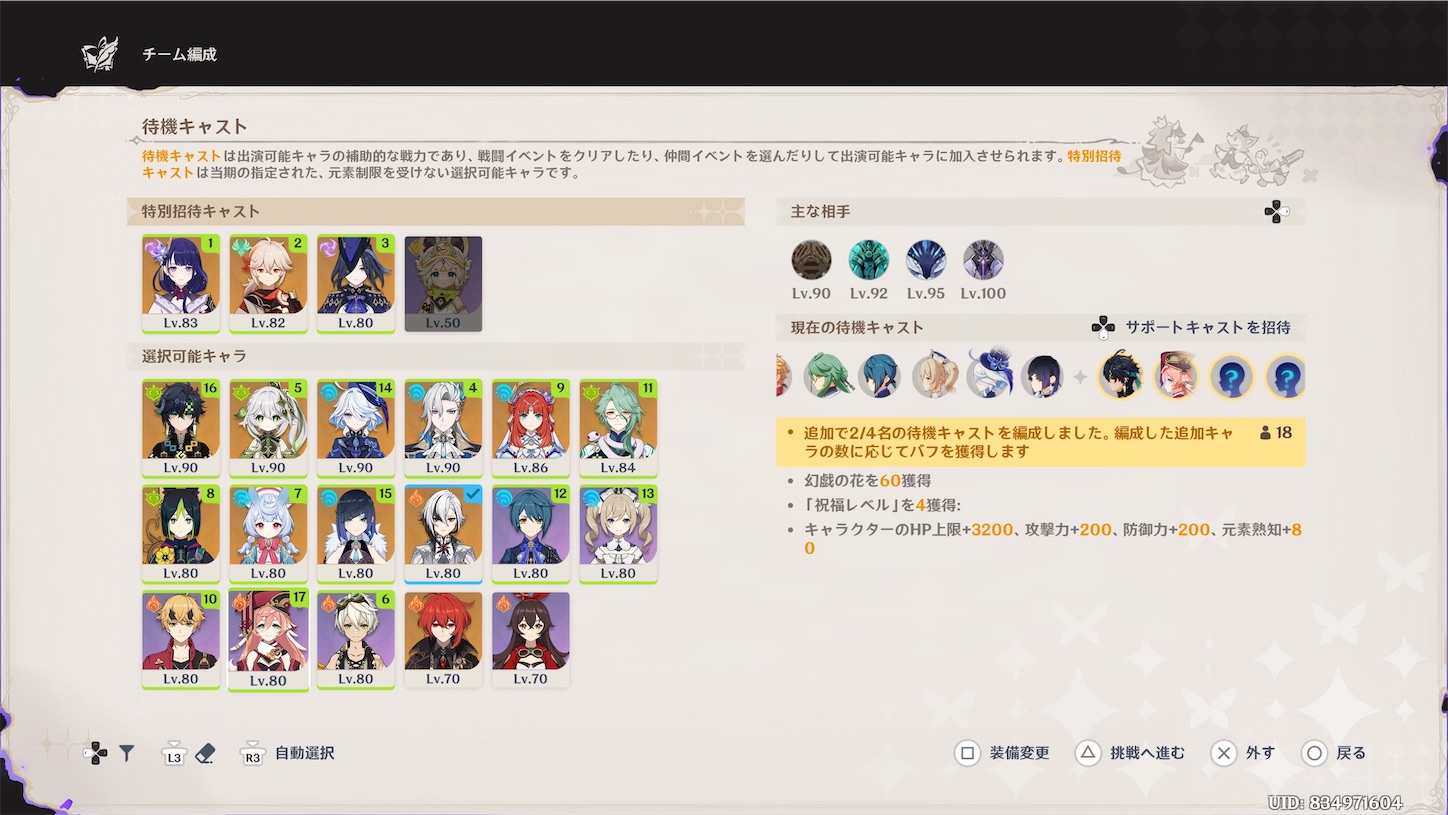This screenshot has height=815, width=1448.
Task: Select the greyed-out Lv.50 special guest card
Action: click(x=443, y=284)
